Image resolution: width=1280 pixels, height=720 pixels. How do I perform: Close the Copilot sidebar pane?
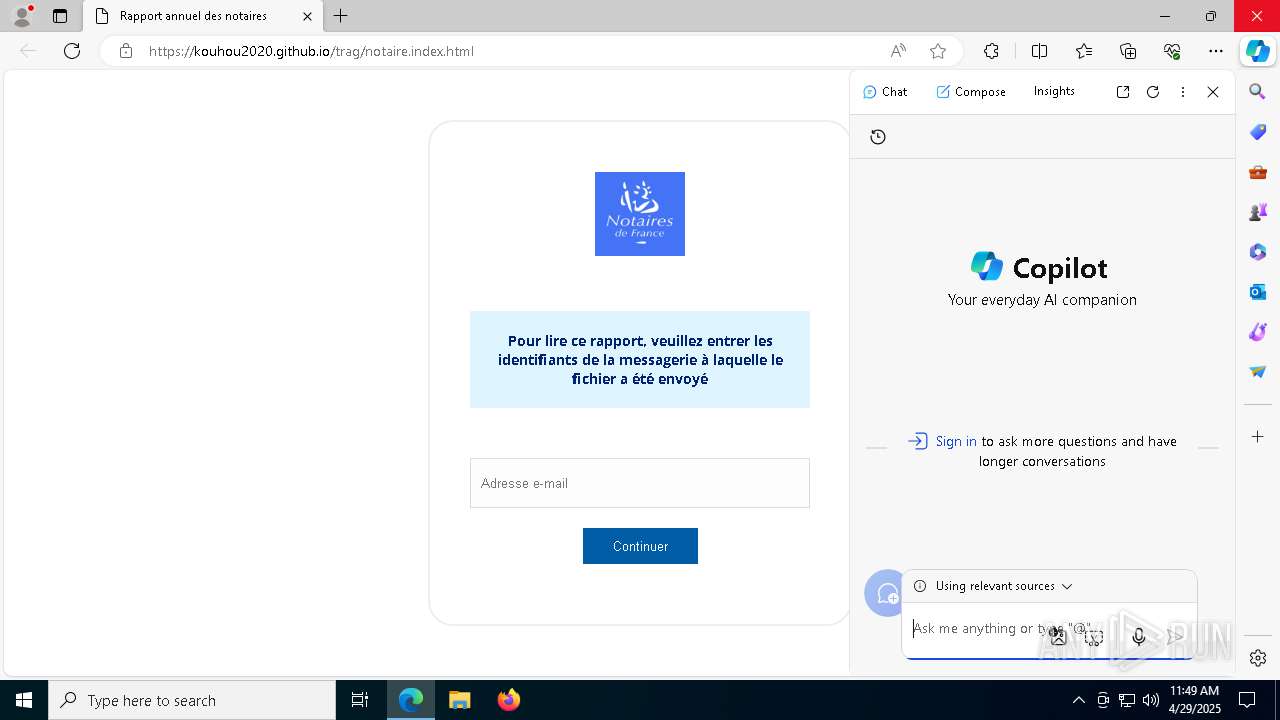[1213, 91]
